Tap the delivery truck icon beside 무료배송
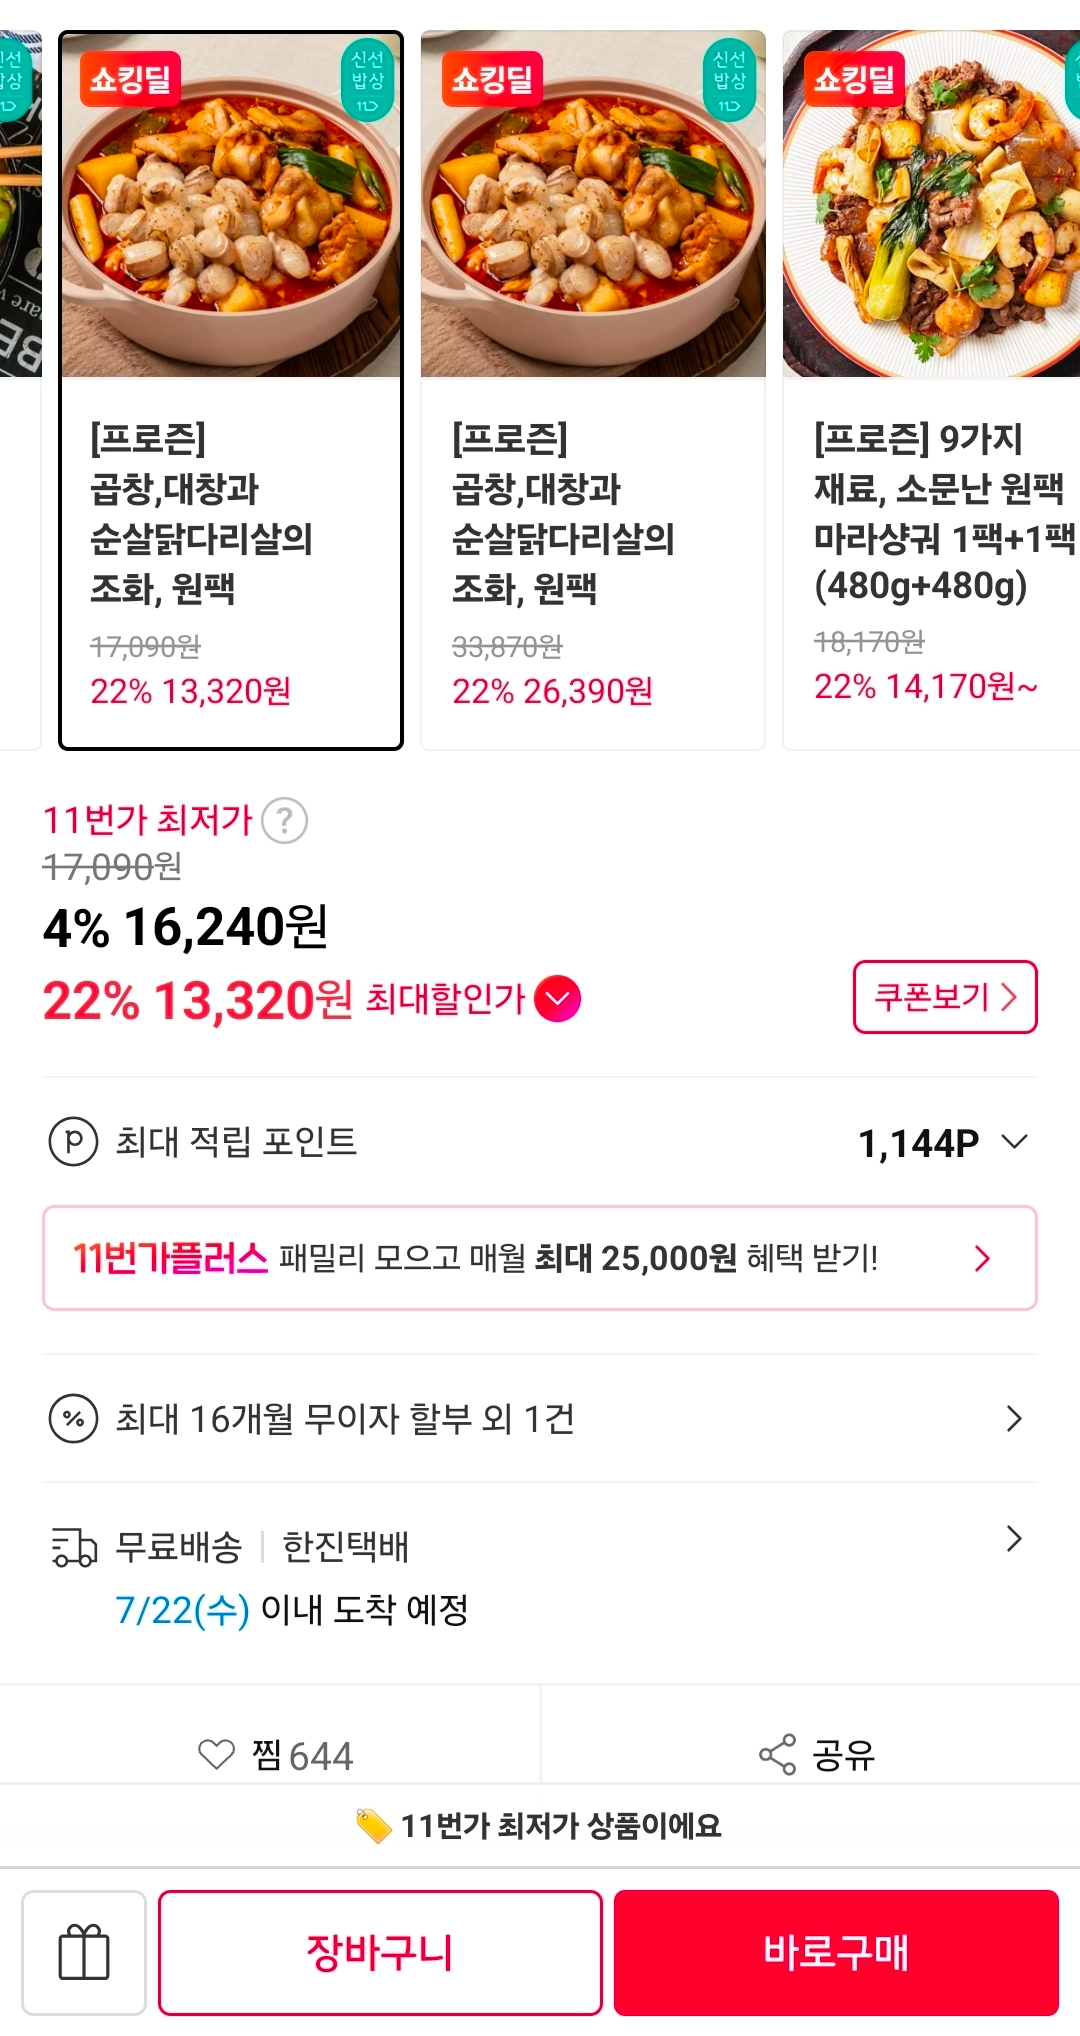Image resolution: width=1080 pixels, height=2036 pixels. pos(74,1547)
